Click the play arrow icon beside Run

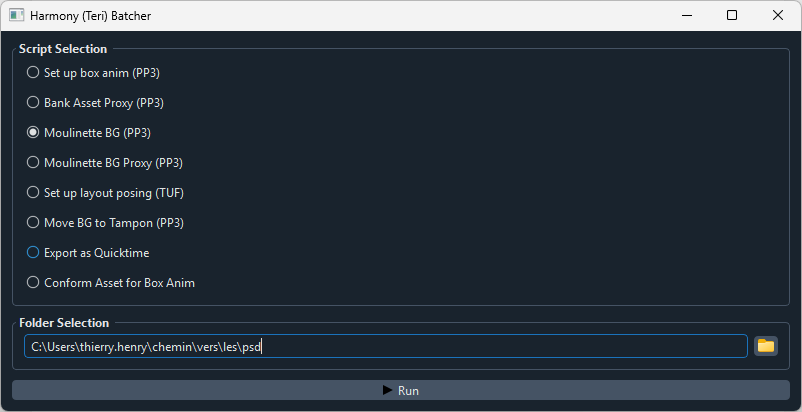click(387, 390)
